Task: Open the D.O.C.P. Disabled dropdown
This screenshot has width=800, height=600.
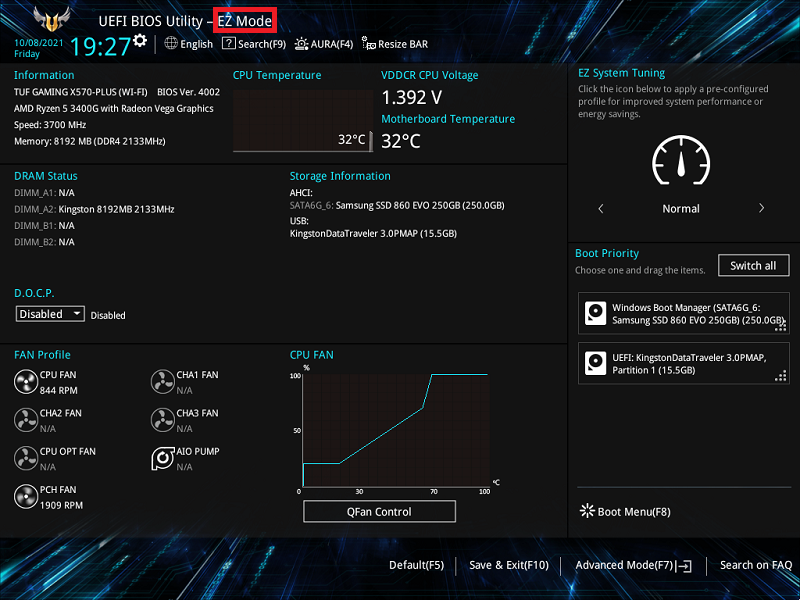Action: [x=50, y=314]
